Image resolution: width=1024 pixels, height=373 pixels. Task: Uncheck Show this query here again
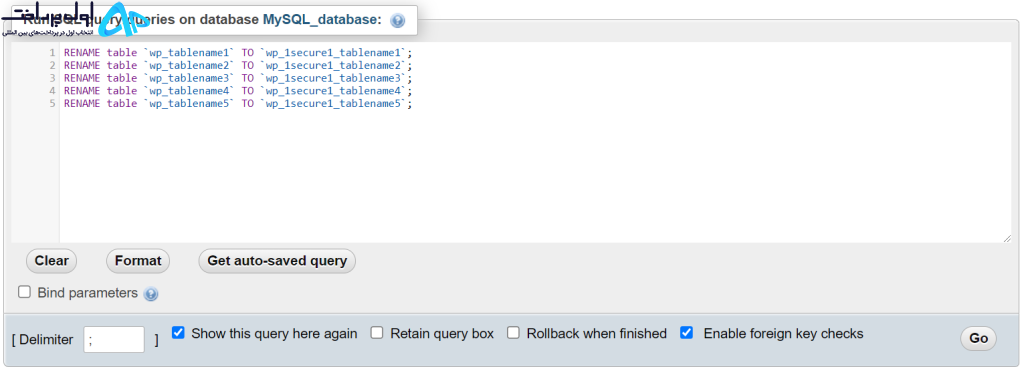point(178,332)
